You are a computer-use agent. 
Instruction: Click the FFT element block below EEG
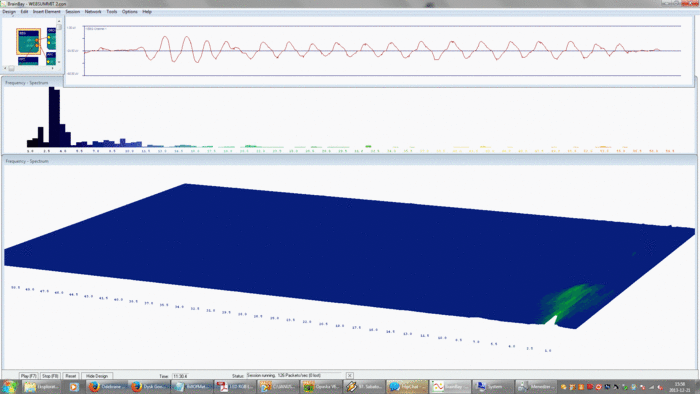[x=28, y=61]
